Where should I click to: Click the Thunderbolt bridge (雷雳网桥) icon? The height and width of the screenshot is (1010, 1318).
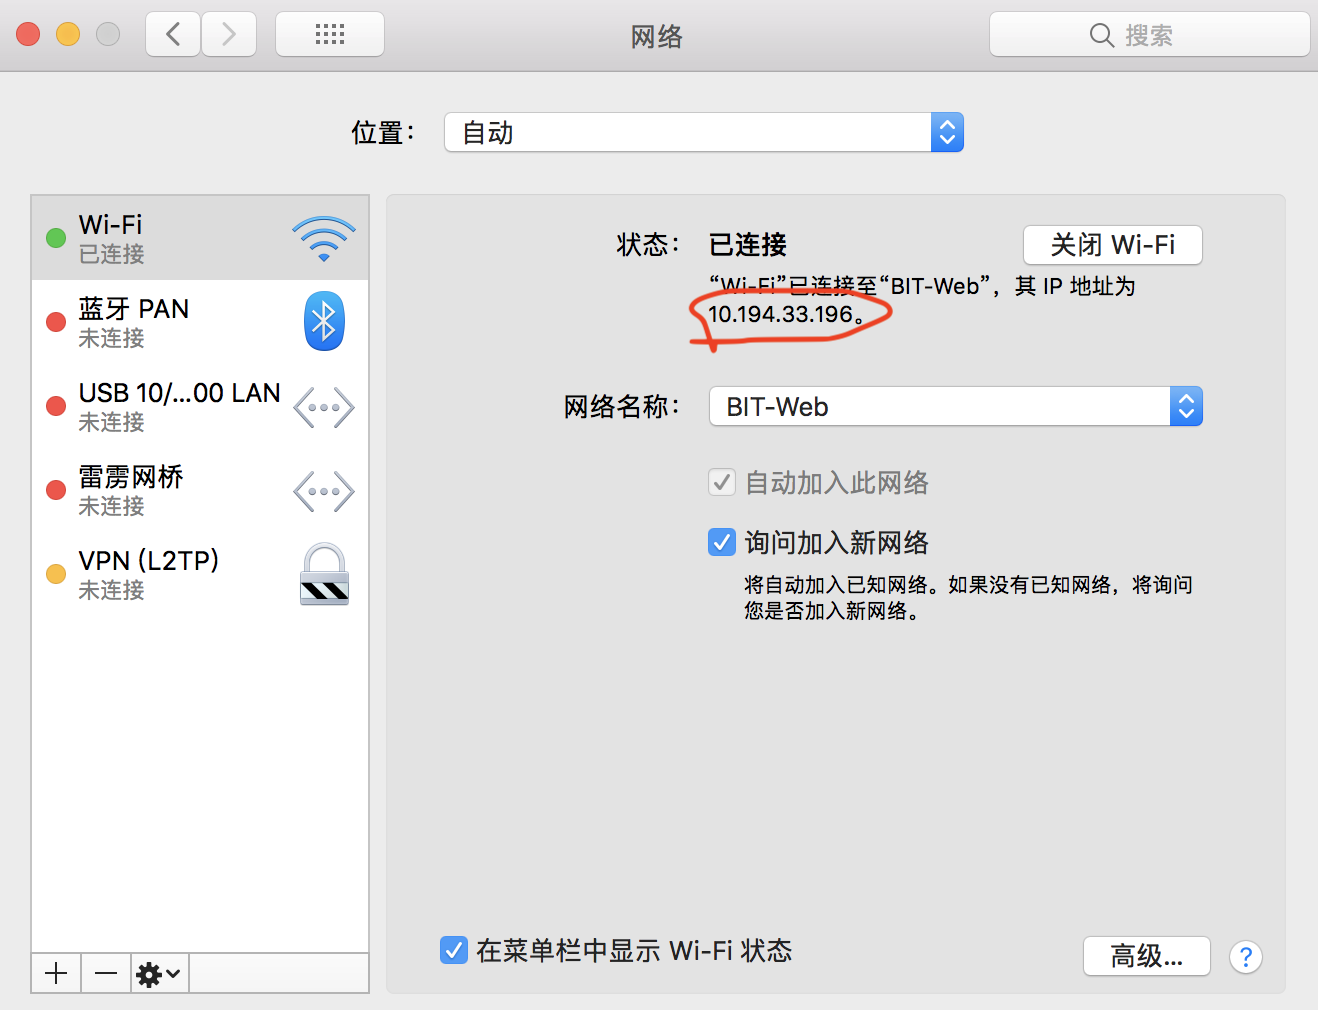point(323,490)
